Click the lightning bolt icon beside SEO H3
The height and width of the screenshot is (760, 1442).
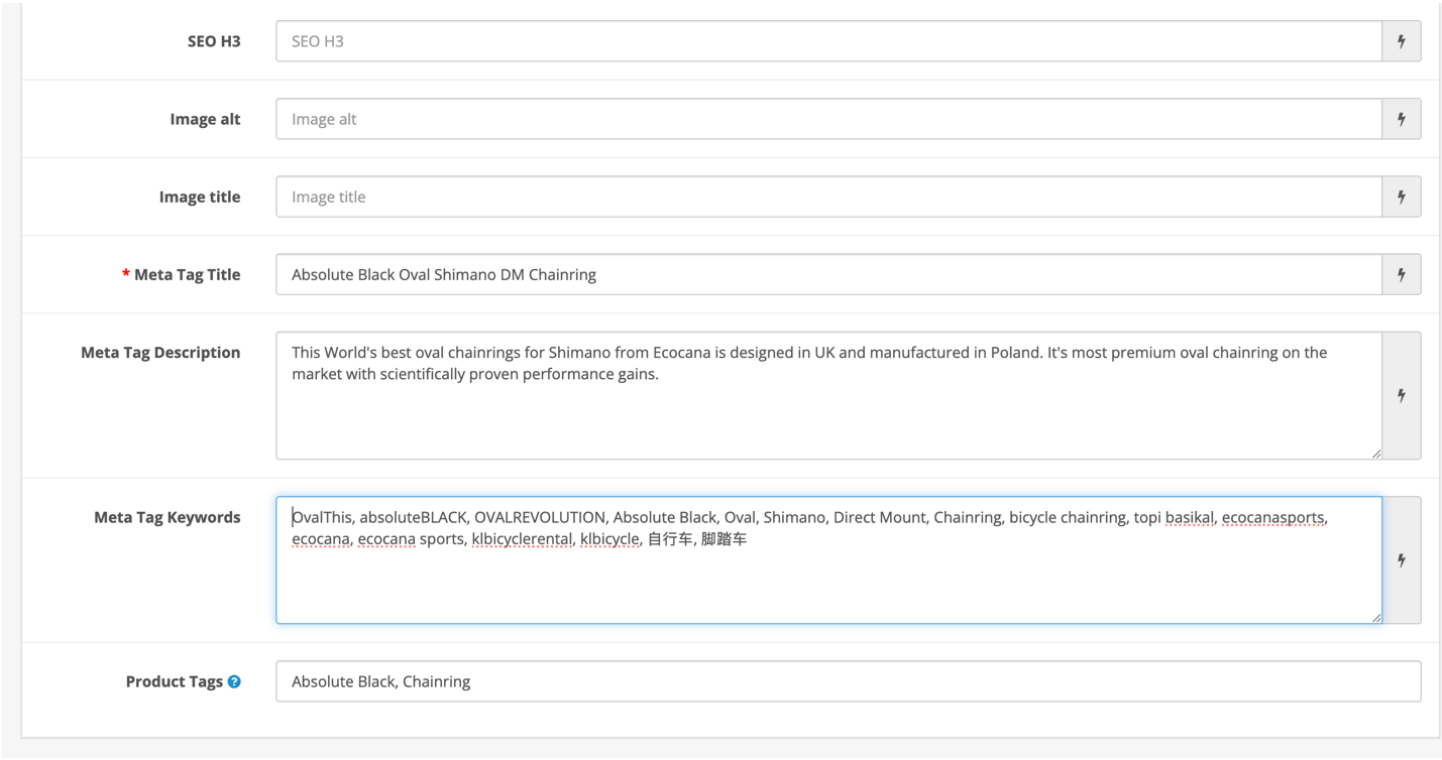coord(1401,42)
